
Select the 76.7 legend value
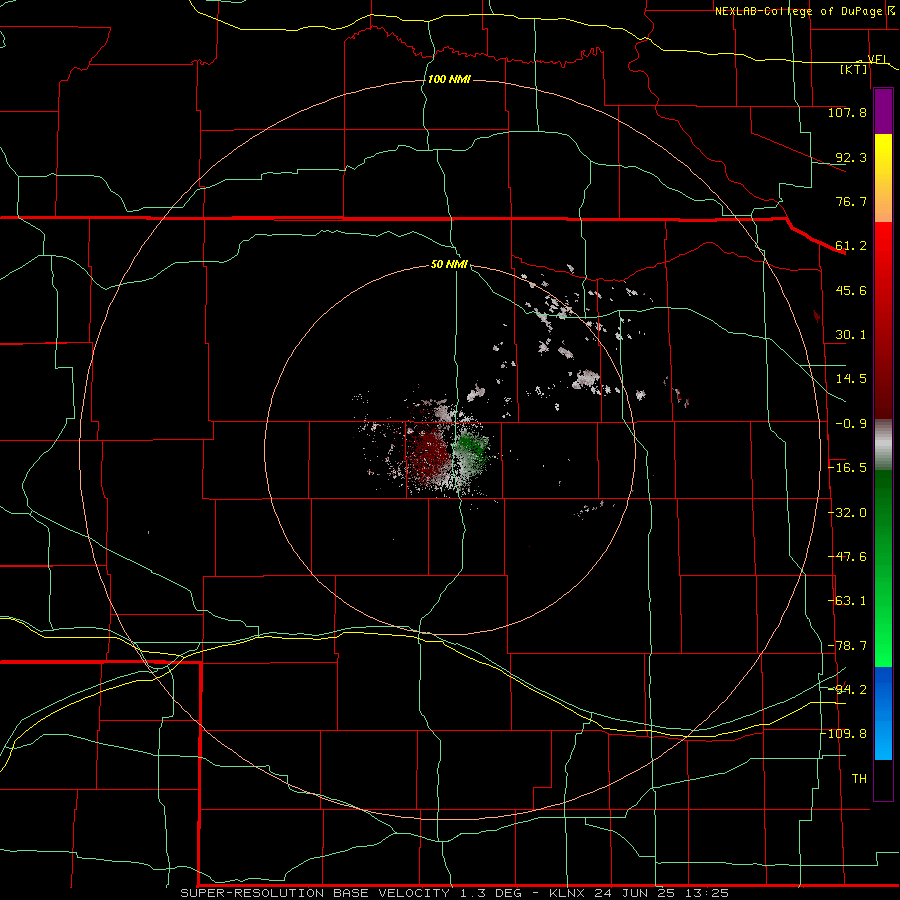click(x=851, y=201)
